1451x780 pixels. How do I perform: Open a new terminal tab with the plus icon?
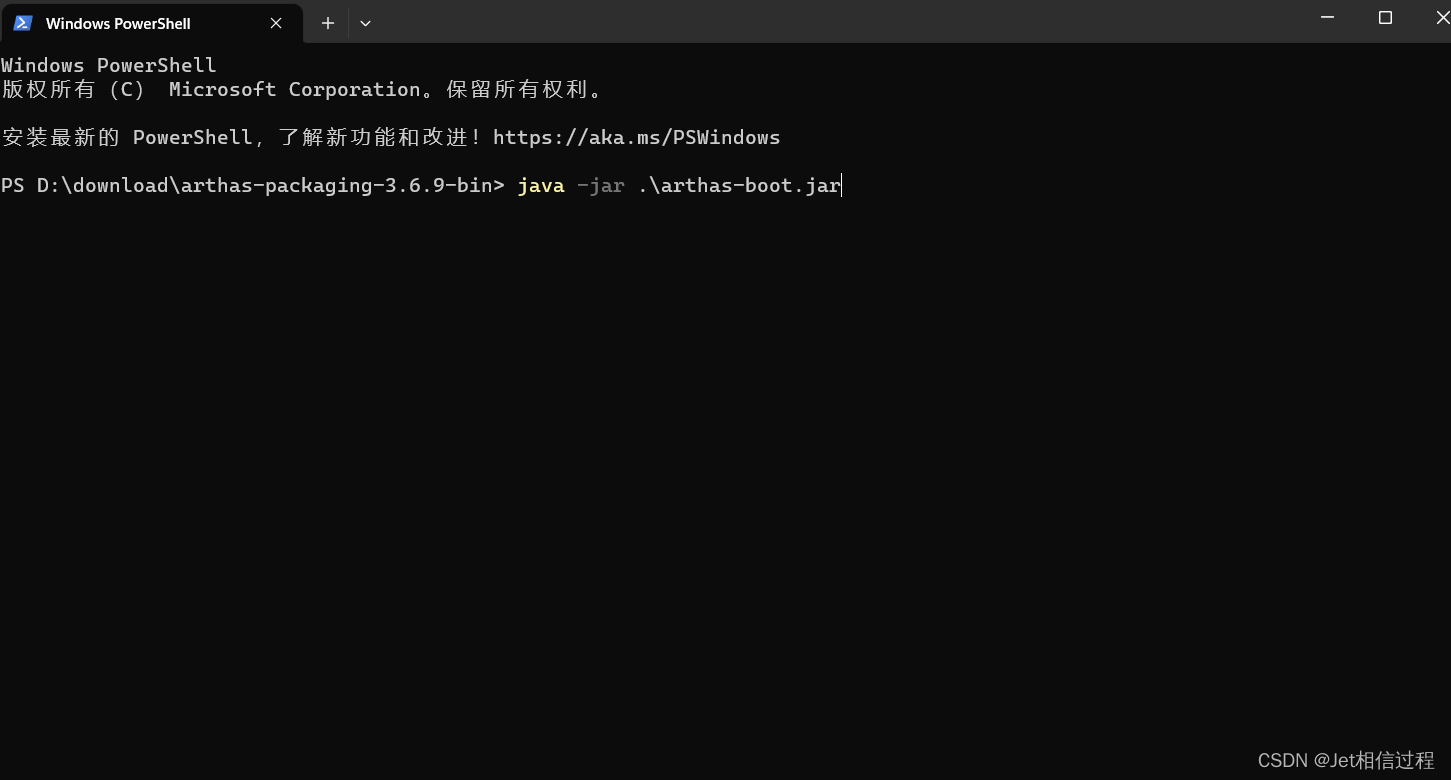click(327, 22)
